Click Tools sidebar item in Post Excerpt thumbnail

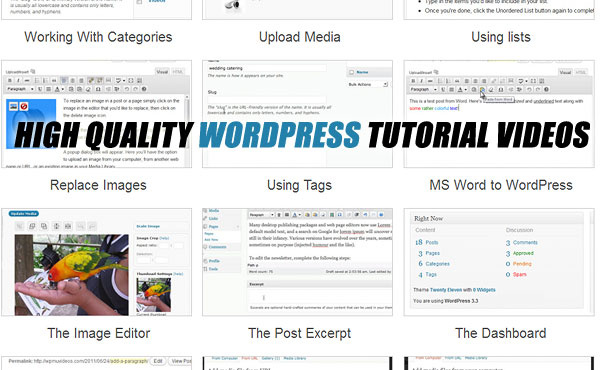(213, 269)
